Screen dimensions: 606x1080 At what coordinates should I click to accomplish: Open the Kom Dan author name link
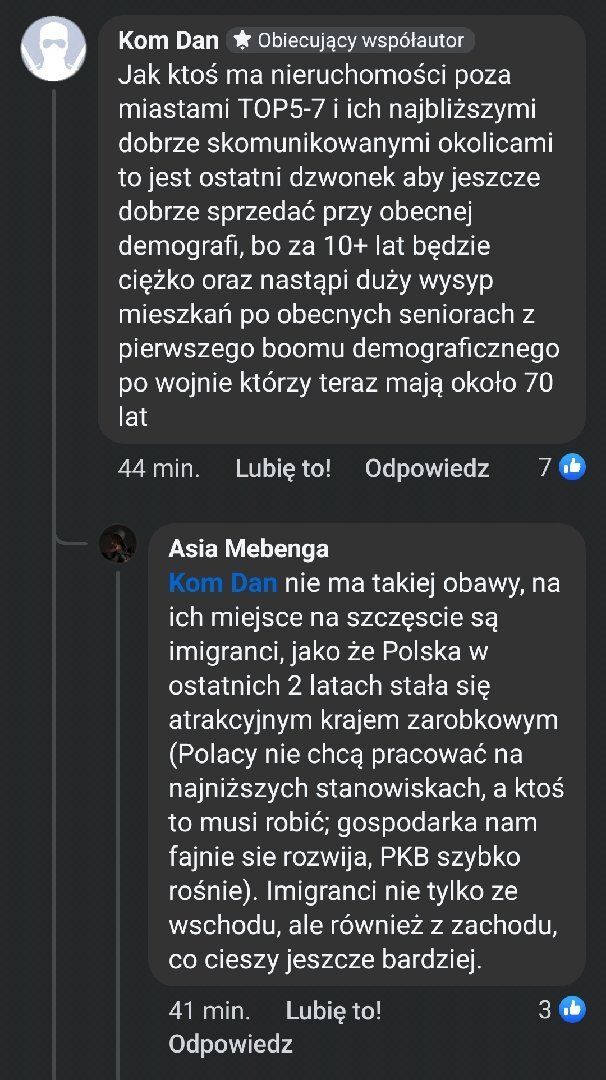tap(168, 41)
